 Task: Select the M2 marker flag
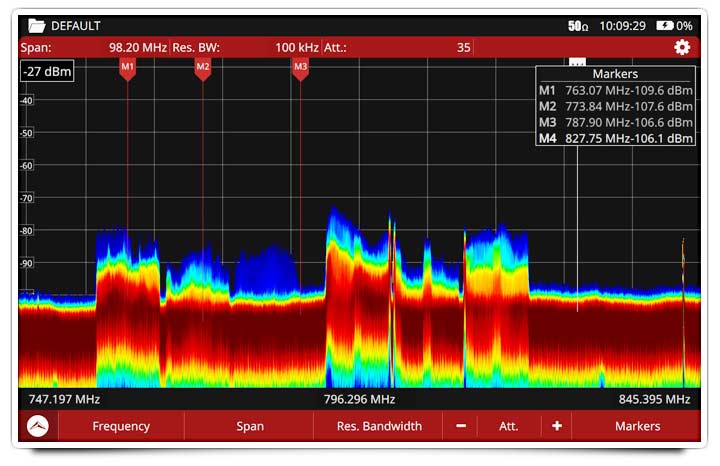(x=202, y=69)
